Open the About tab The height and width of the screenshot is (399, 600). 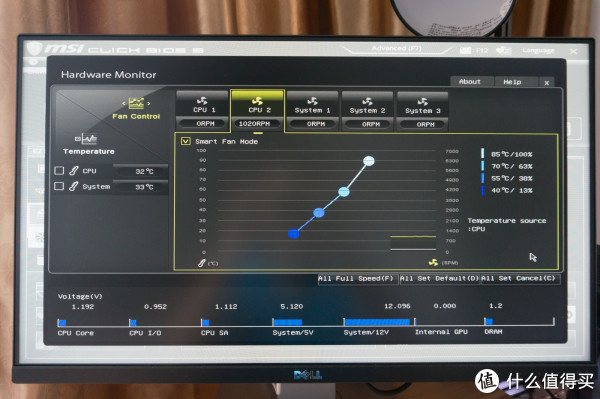(471, 82)
